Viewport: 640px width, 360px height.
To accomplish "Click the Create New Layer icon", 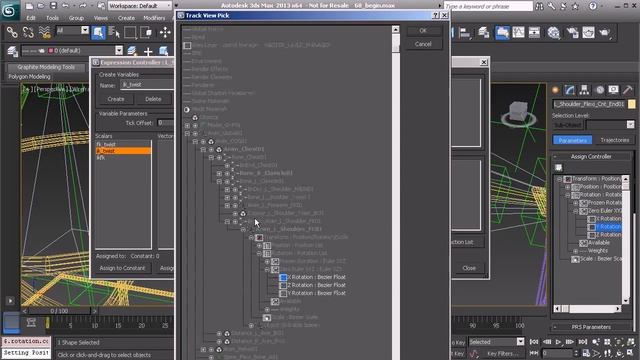I will click(x=132, y=51).
